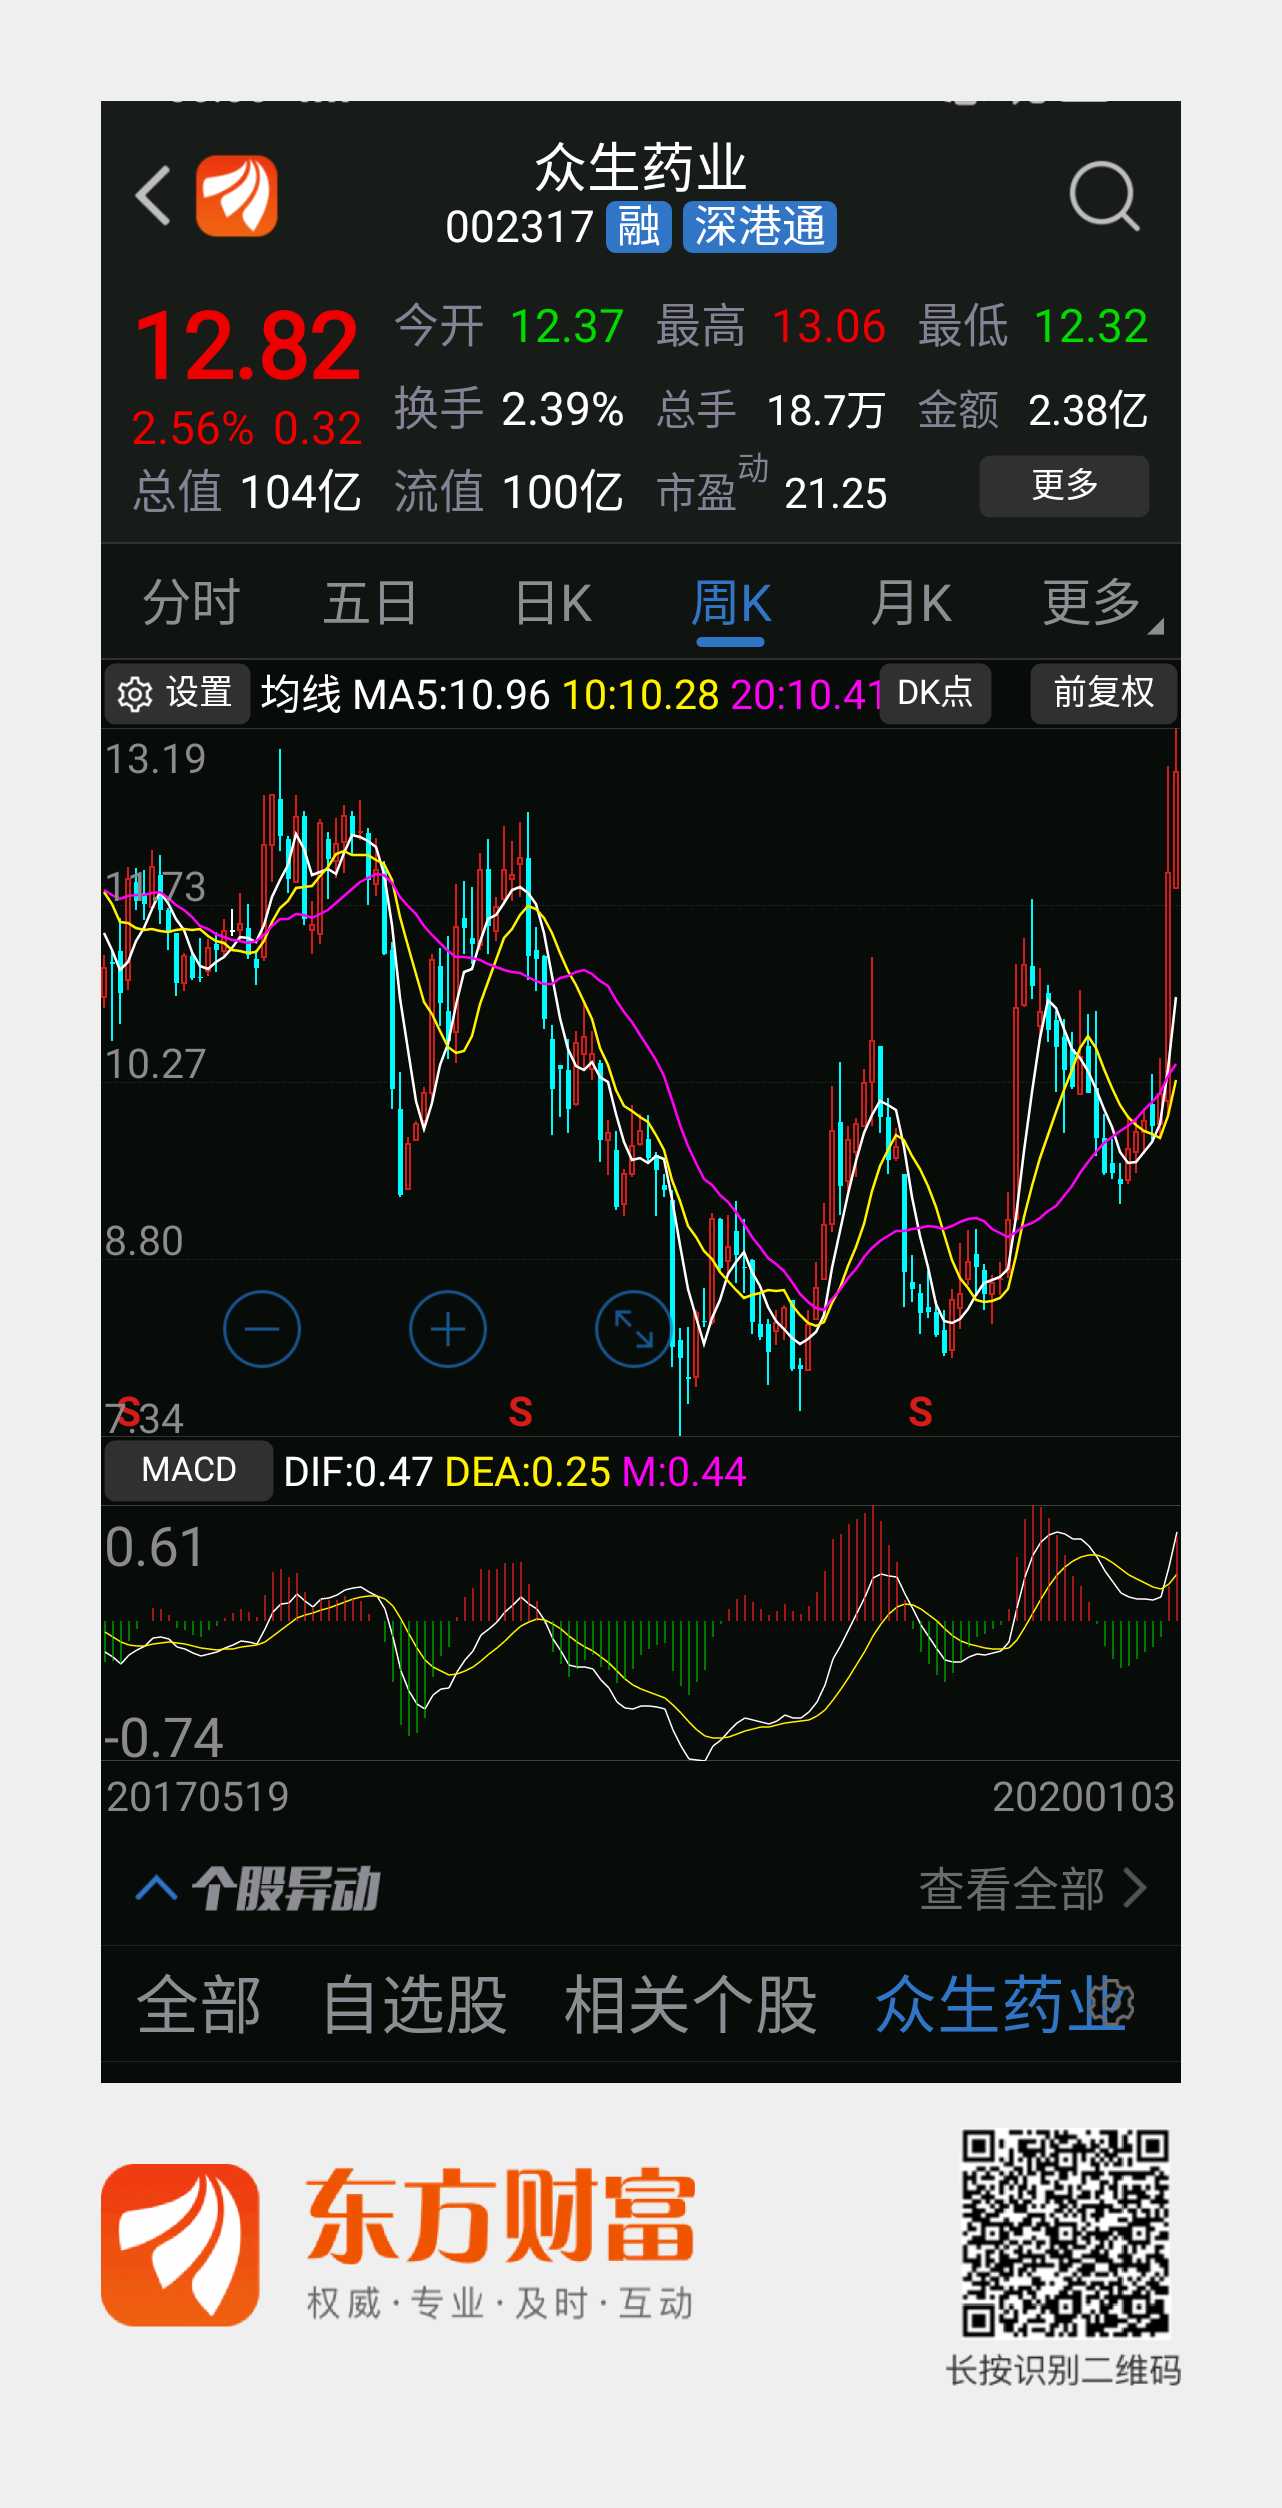Toggle DK点 indicator

coord(935,693)
